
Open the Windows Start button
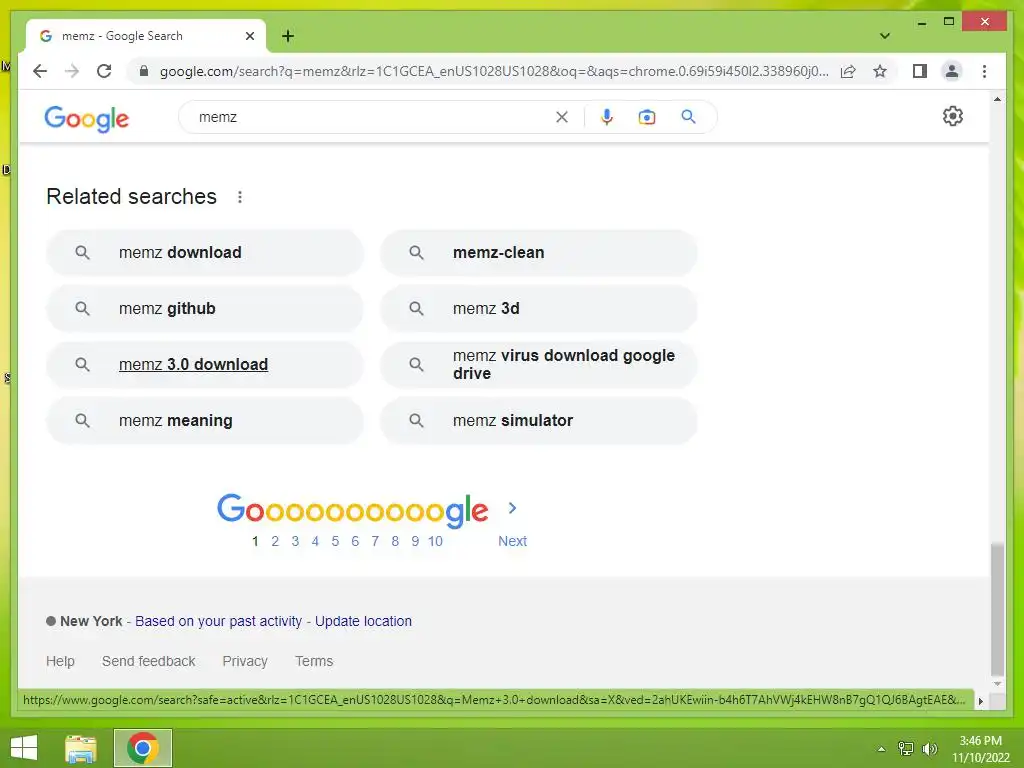(24, 748)
